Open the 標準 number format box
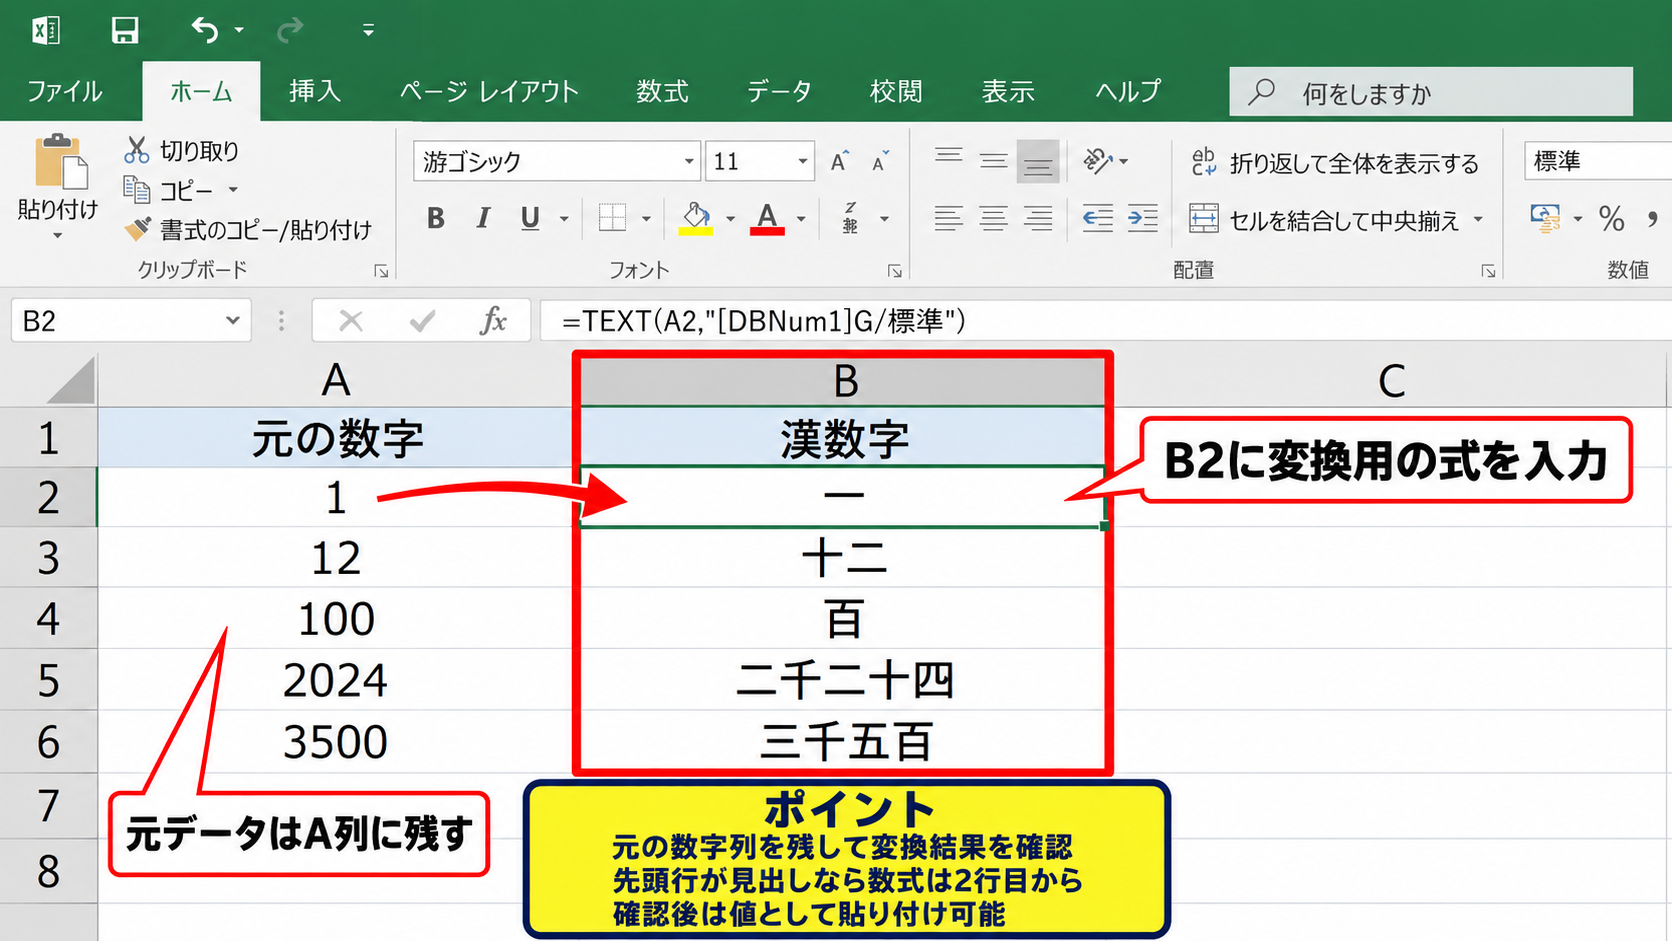The image size is (1672, 941). click(1597, 161)
